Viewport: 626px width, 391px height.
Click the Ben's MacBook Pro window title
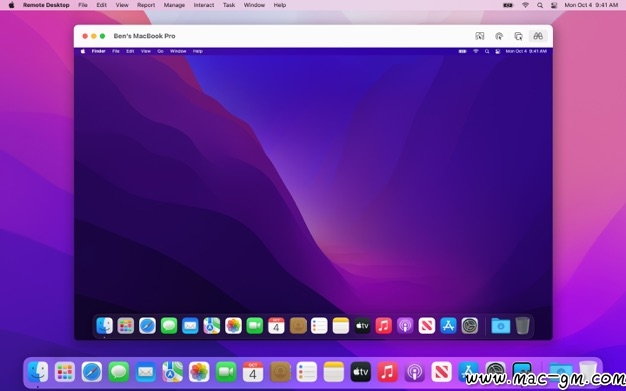pos(145,36)
